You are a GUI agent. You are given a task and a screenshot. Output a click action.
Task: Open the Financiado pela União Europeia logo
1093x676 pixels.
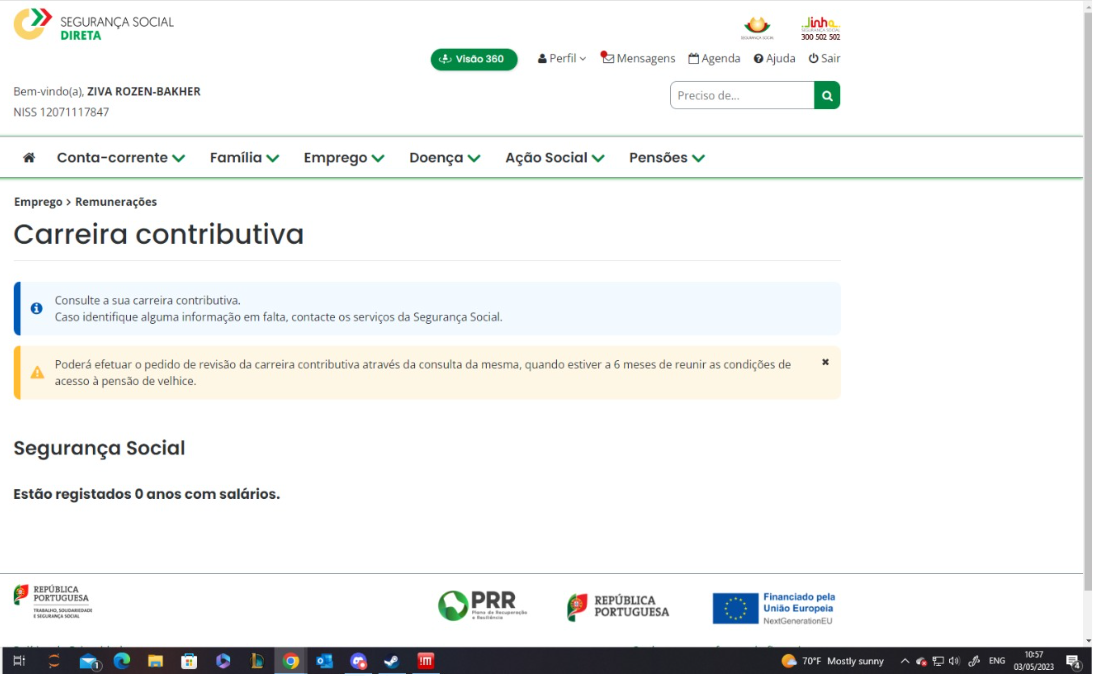775,606
